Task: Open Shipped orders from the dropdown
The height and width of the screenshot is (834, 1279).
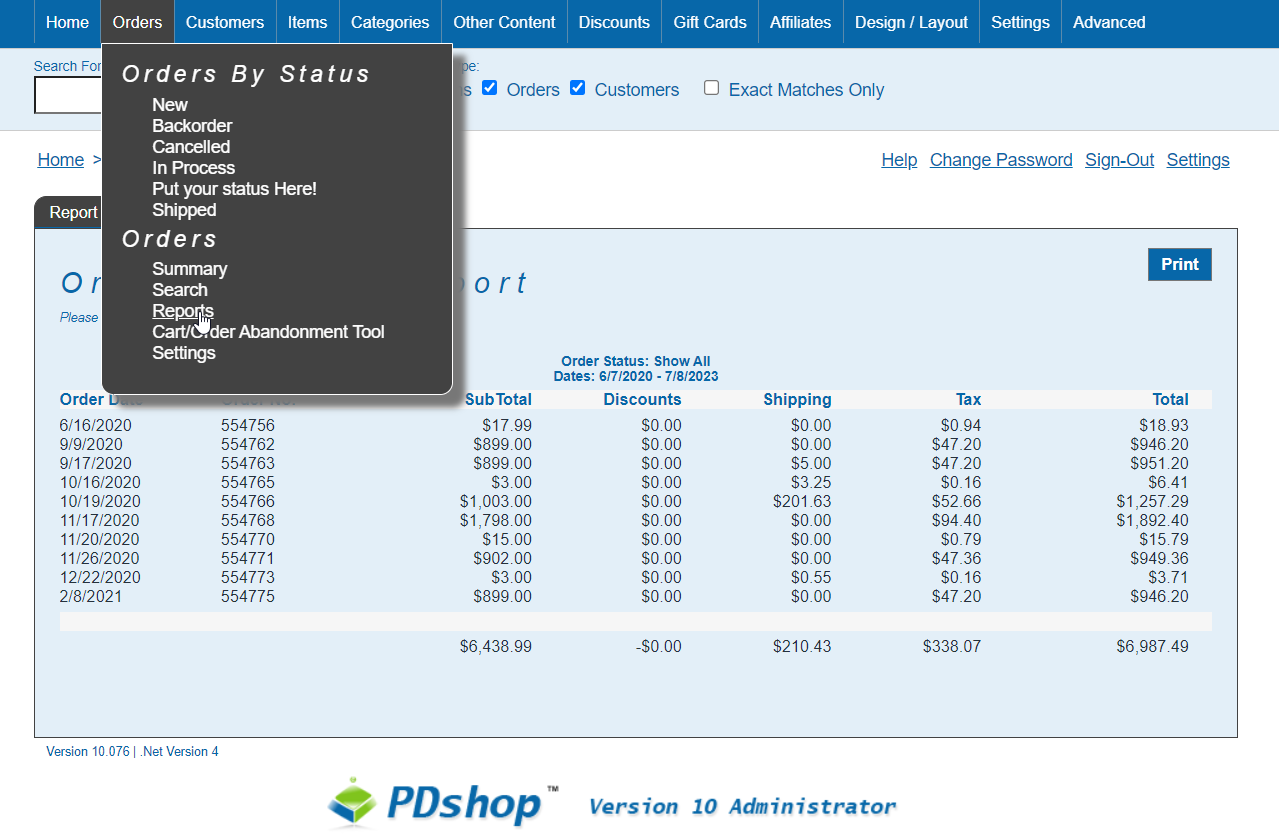Action: click(184, 210)
